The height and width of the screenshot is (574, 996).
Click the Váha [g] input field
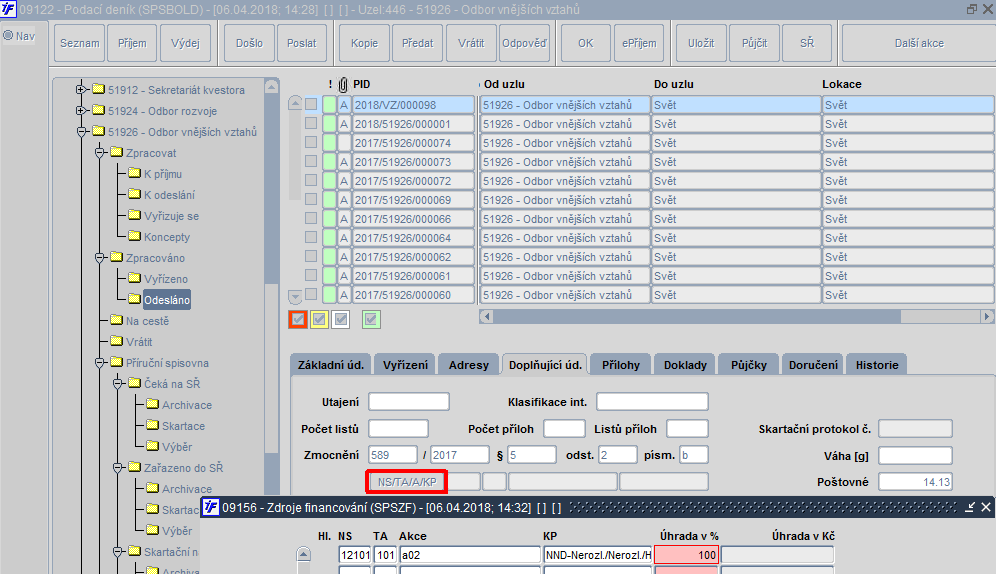point(915,455)
